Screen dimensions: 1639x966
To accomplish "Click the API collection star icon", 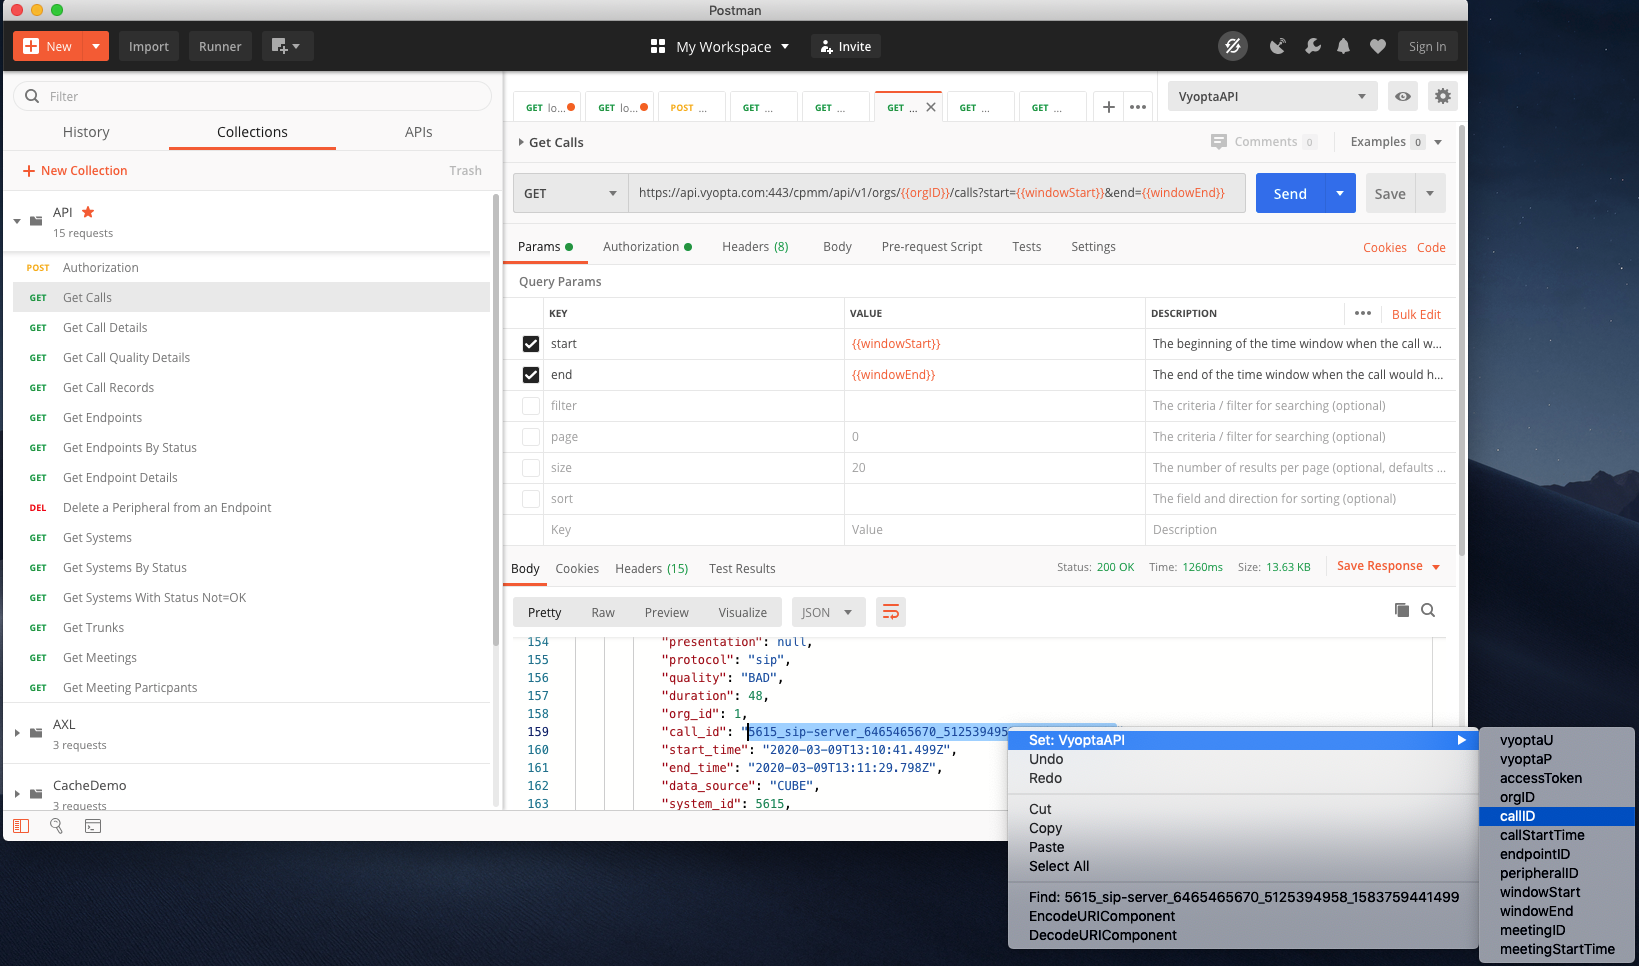I will tap(88, 212).
